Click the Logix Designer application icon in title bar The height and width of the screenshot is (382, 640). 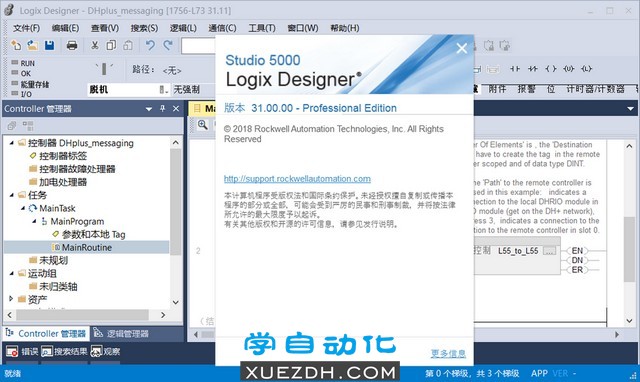pos(9,10)
